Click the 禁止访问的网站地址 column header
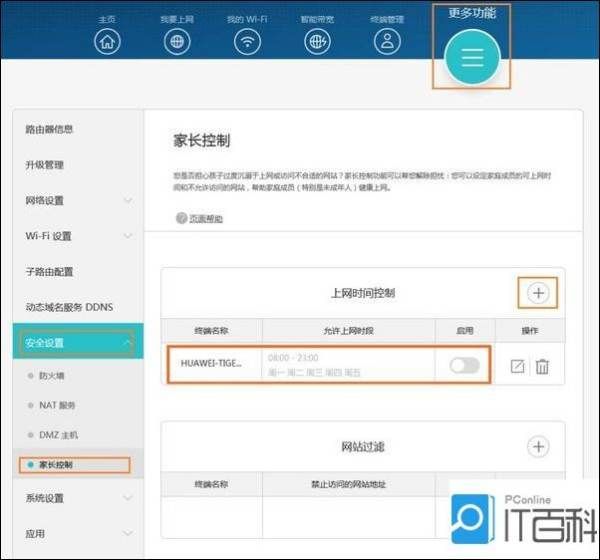600x560 pixels. (349, 484)
